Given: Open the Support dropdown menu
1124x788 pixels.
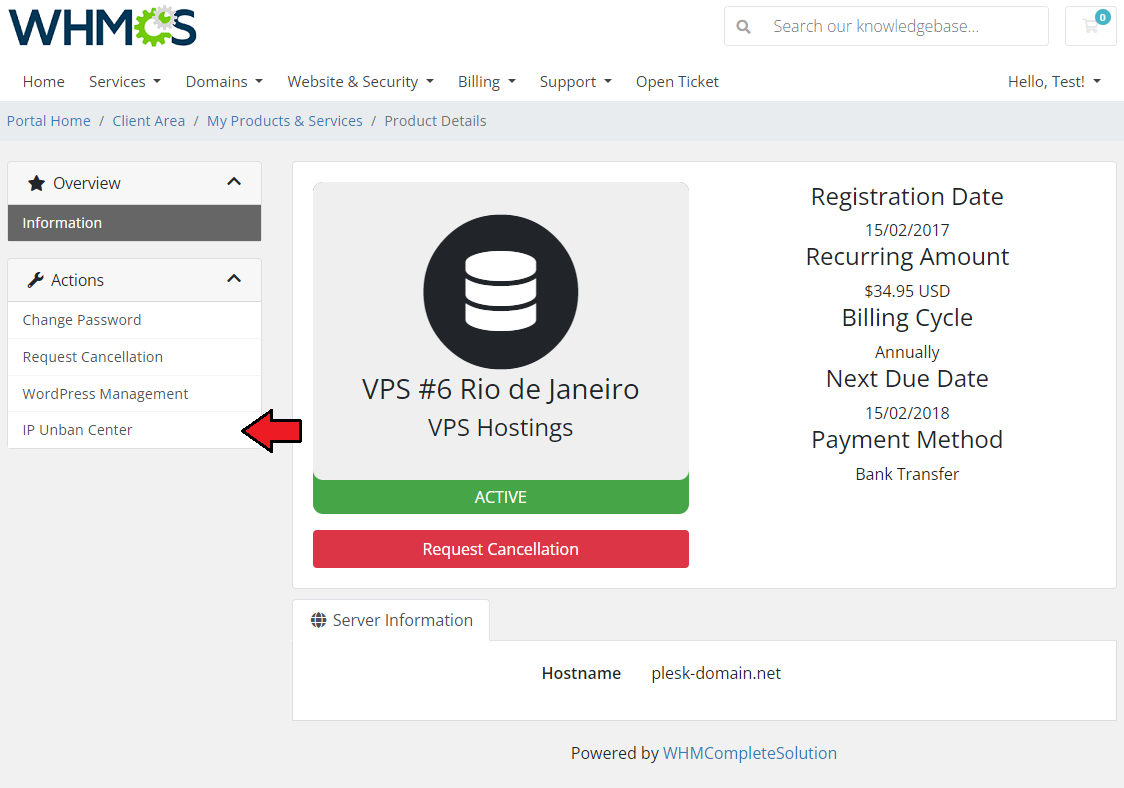Looking at the screenshot, I should (576, 82).
